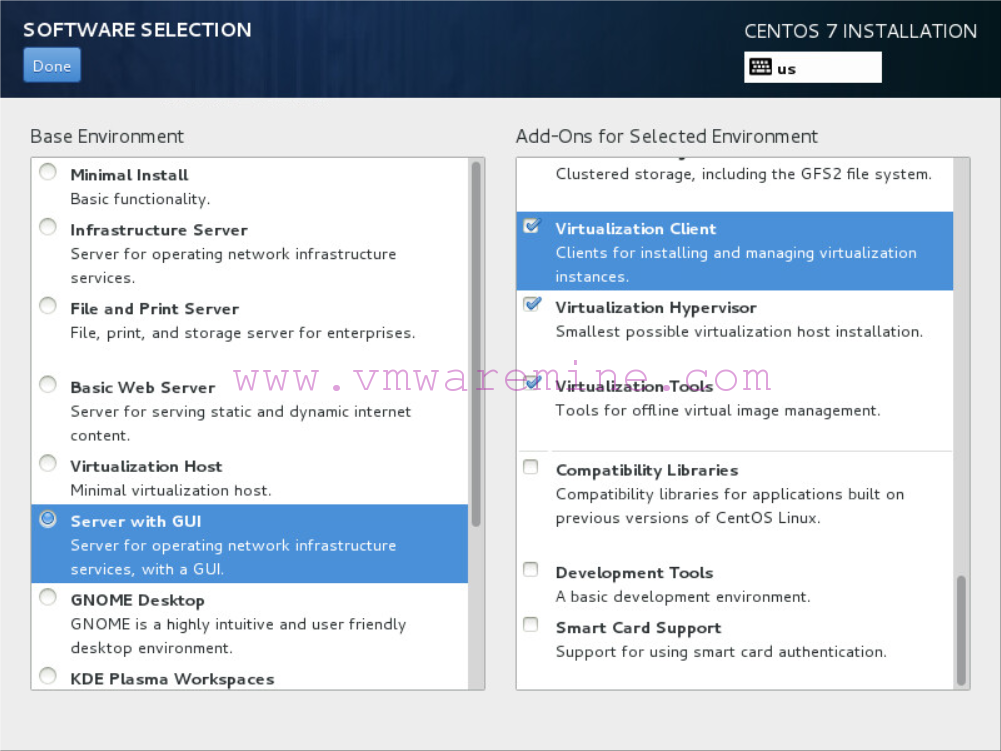Click the "Basic Web Server" label

click(143, 388)
